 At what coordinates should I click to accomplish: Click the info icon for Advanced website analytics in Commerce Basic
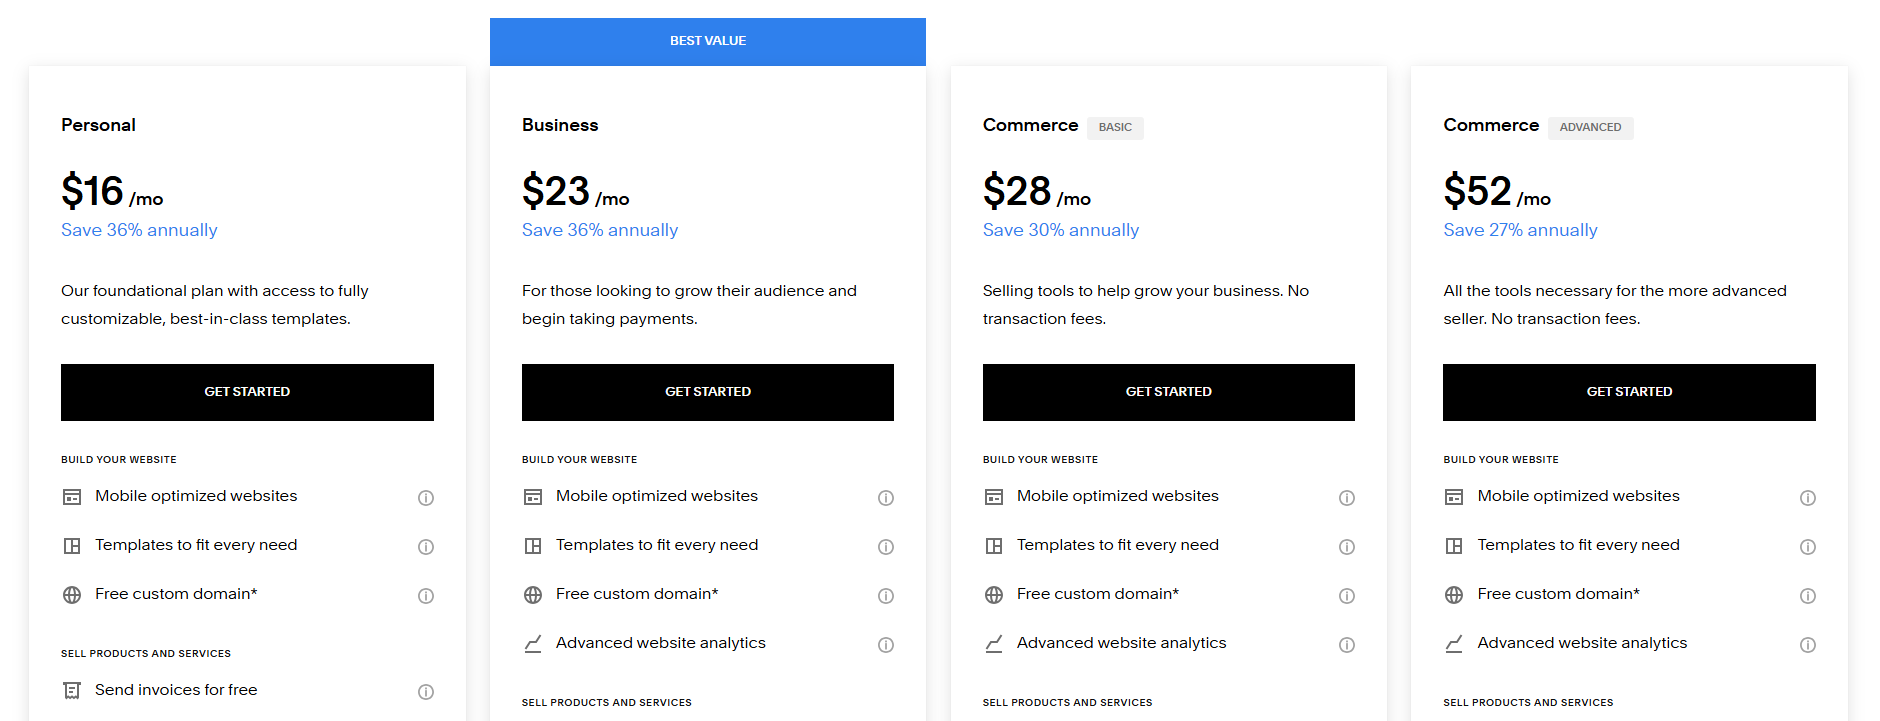click(1347, 645)
